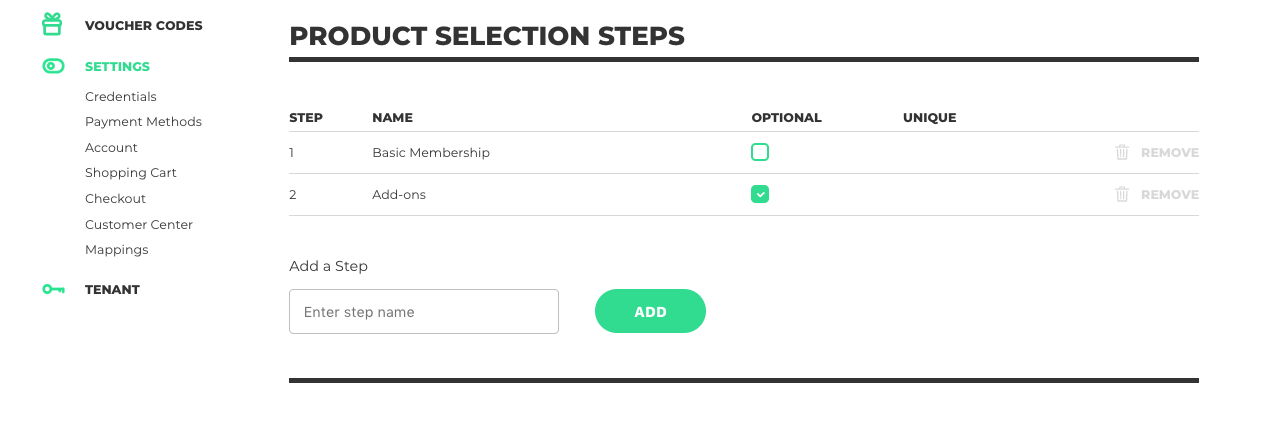Screen dimensions: 1284x440
Task: Click trash icon for Add-ons step
Action: tap(1122, 194)
